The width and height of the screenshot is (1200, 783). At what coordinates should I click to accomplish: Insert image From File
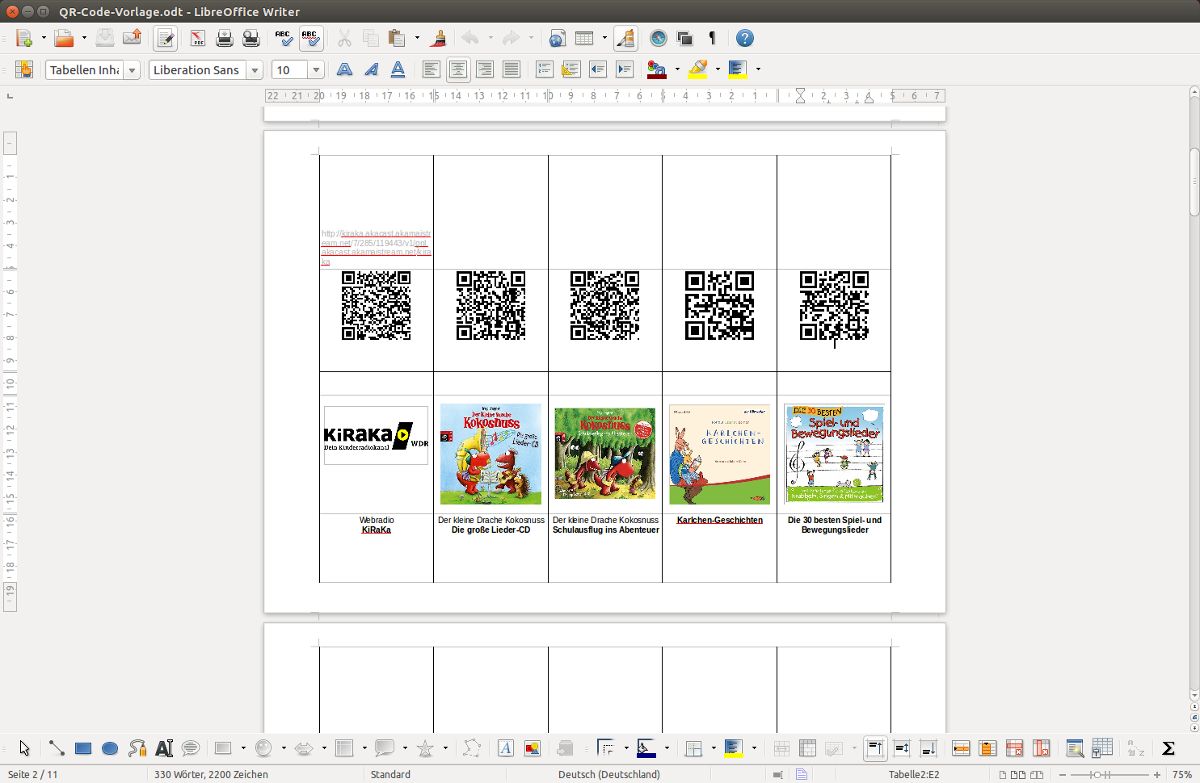(532, 747)
